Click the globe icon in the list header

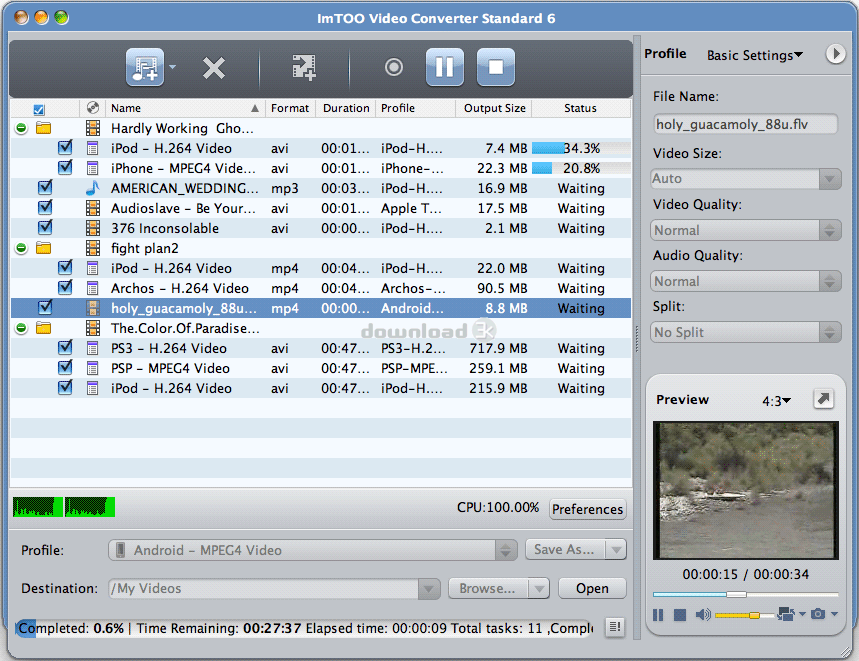pyautogui.click(x=93, y=108)
